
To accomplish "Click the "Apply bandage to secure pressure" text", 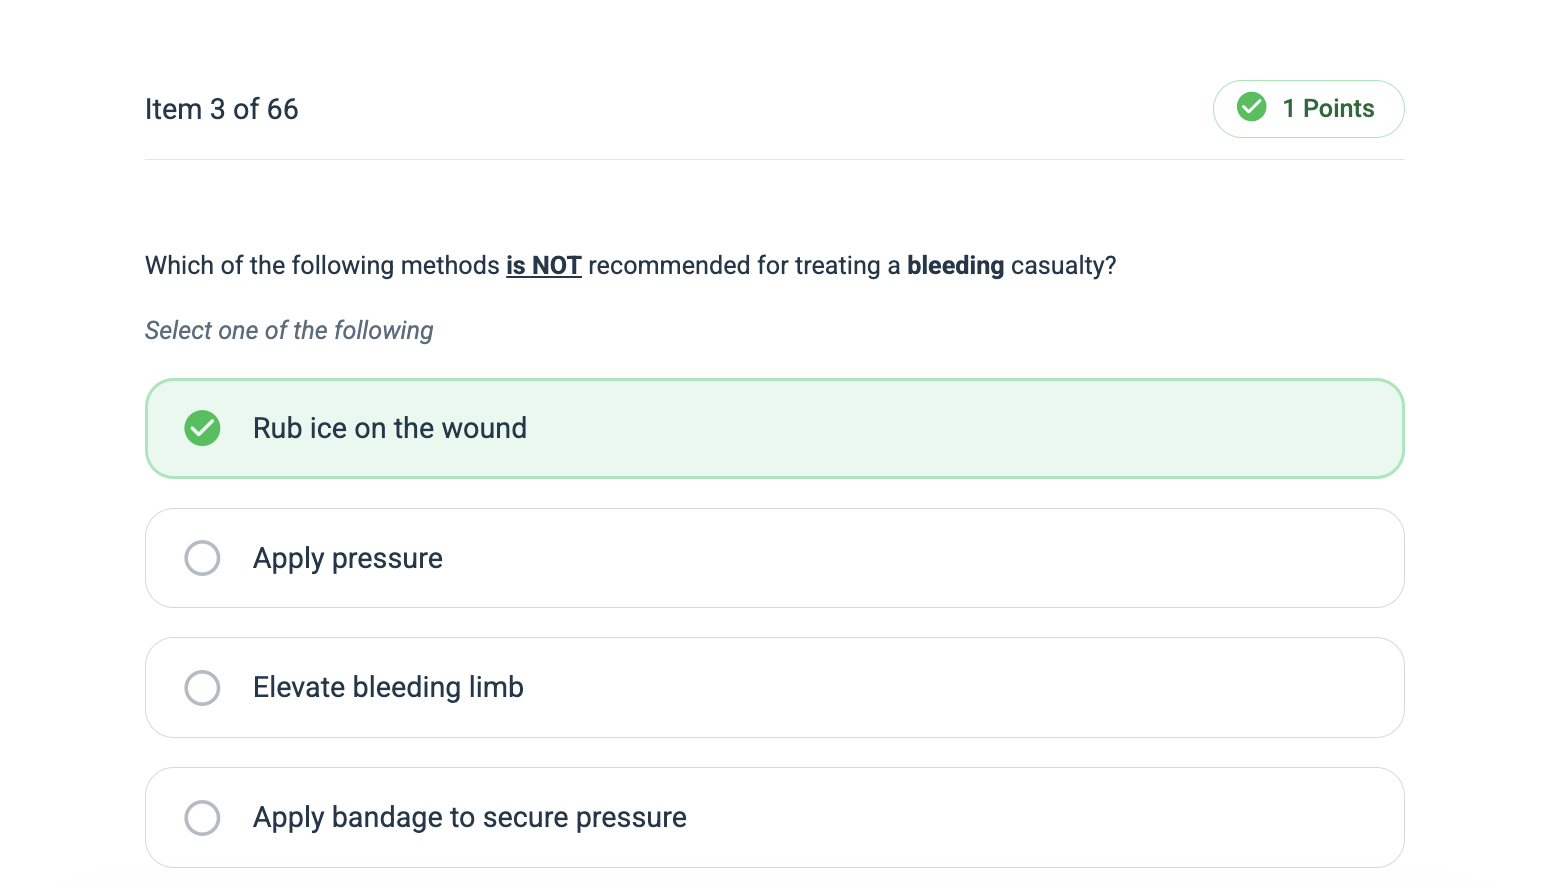I will [469, 818].
